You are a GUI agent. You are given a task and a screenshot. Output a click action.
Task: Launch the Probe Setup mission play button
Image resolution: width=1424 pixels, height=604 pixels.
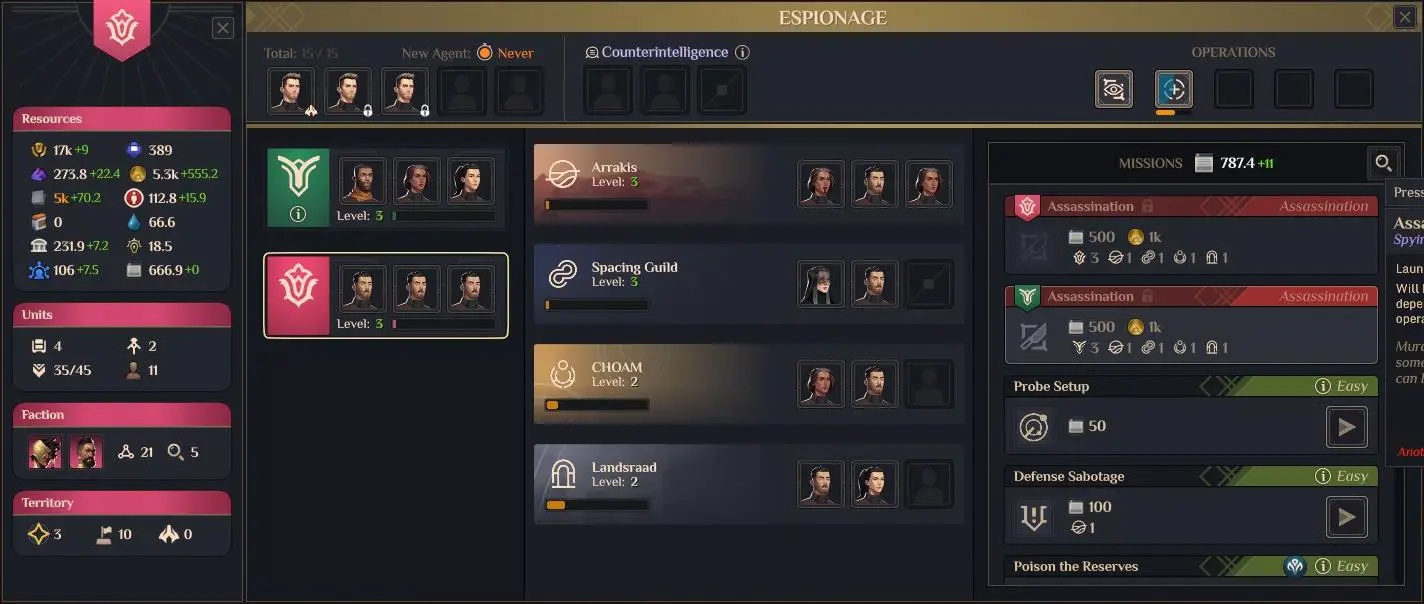tap(1346, 427)
